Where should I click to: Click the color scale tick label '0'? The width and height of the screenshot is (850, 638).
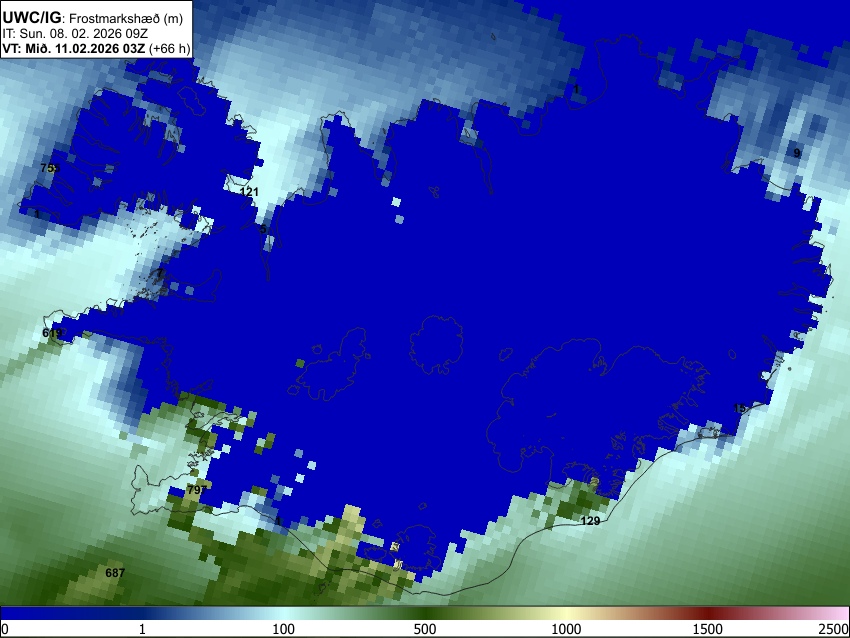pos(5,629)
